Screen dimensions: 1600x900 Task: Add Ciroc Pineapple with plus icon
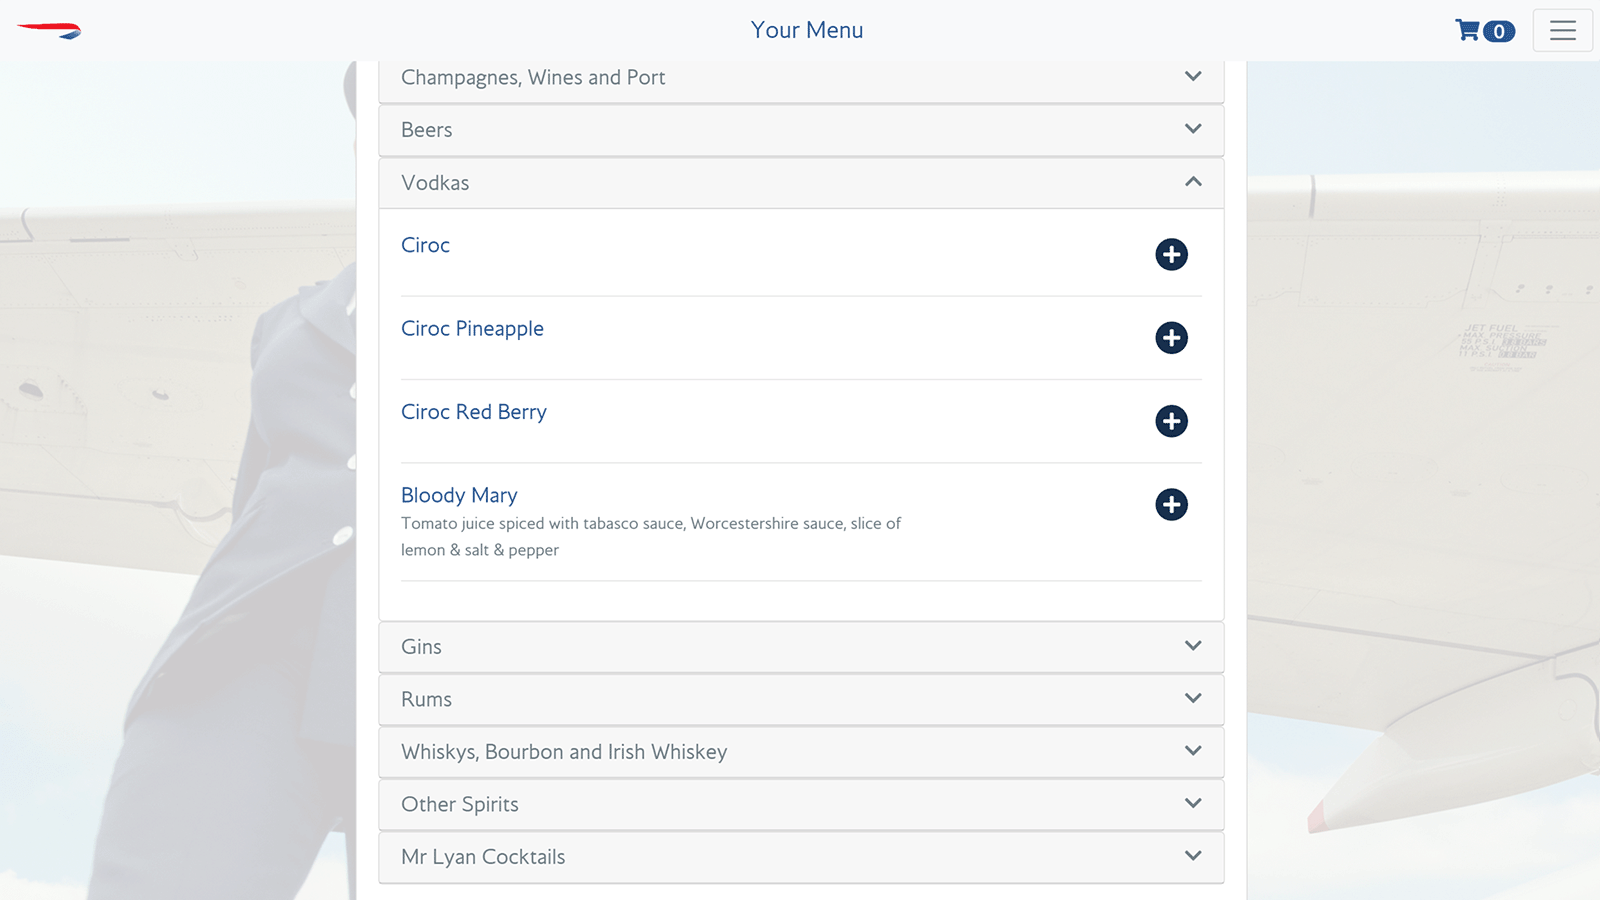(x=1171, y=337)
